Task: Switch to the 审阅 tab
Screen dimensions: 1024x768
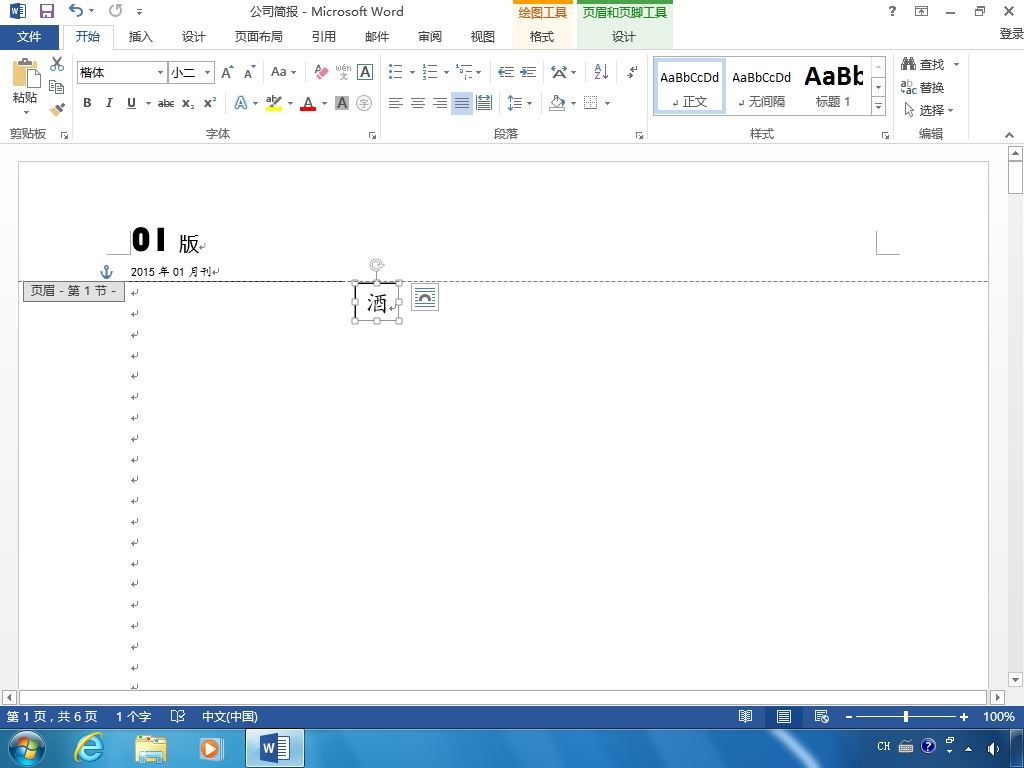Action: pos(430,37)
